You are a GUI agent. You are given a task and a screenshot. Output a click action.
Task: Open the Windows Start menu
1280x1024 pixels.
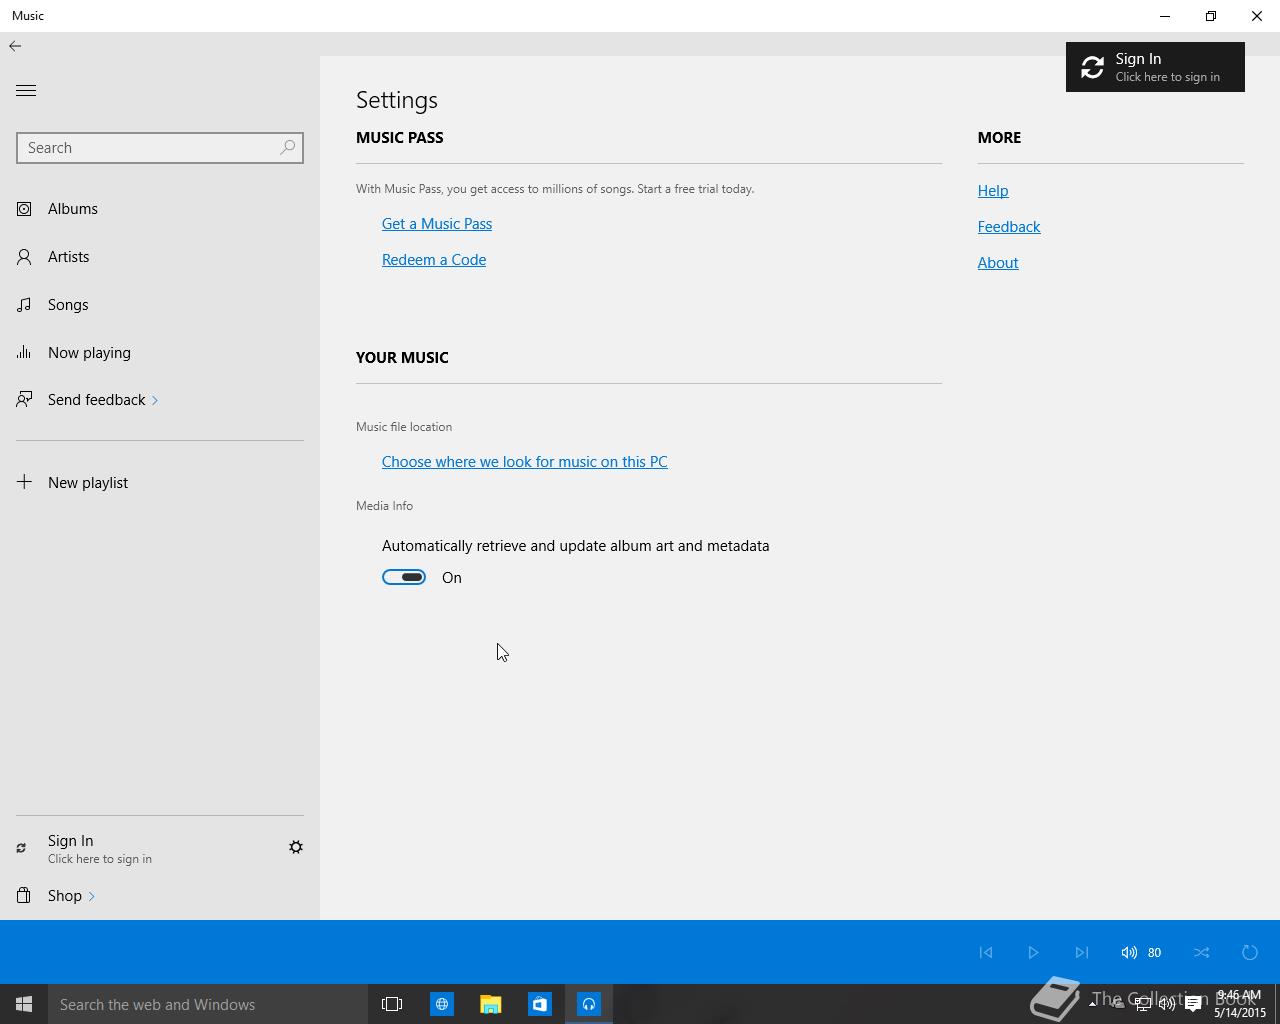coord(24,1004)
